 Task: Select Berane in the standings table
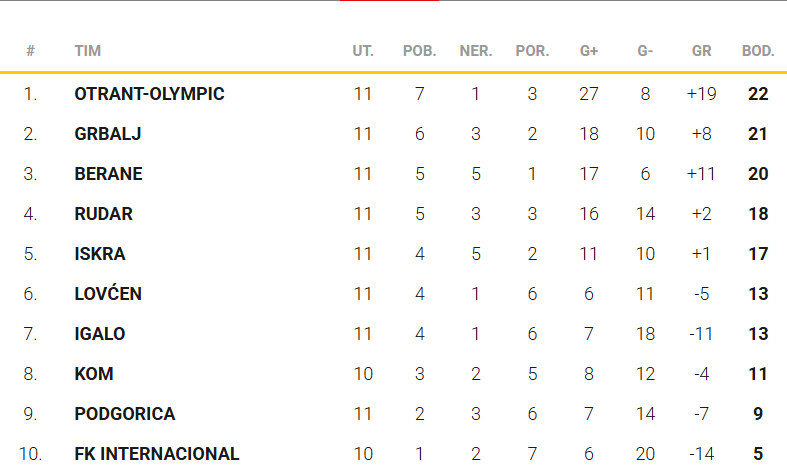[108, 174]
